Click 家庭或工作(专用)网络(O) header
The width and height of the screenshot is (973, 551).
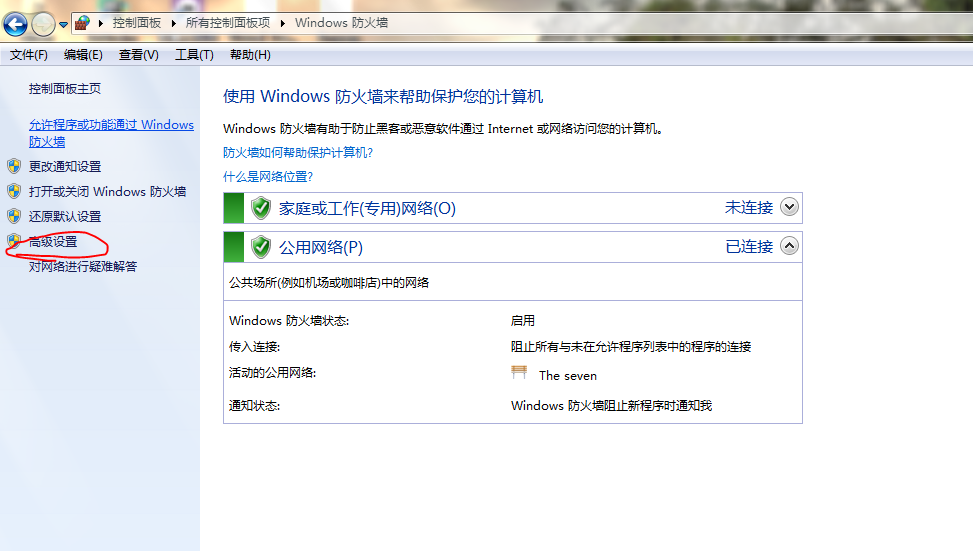(x=367, y=208)
